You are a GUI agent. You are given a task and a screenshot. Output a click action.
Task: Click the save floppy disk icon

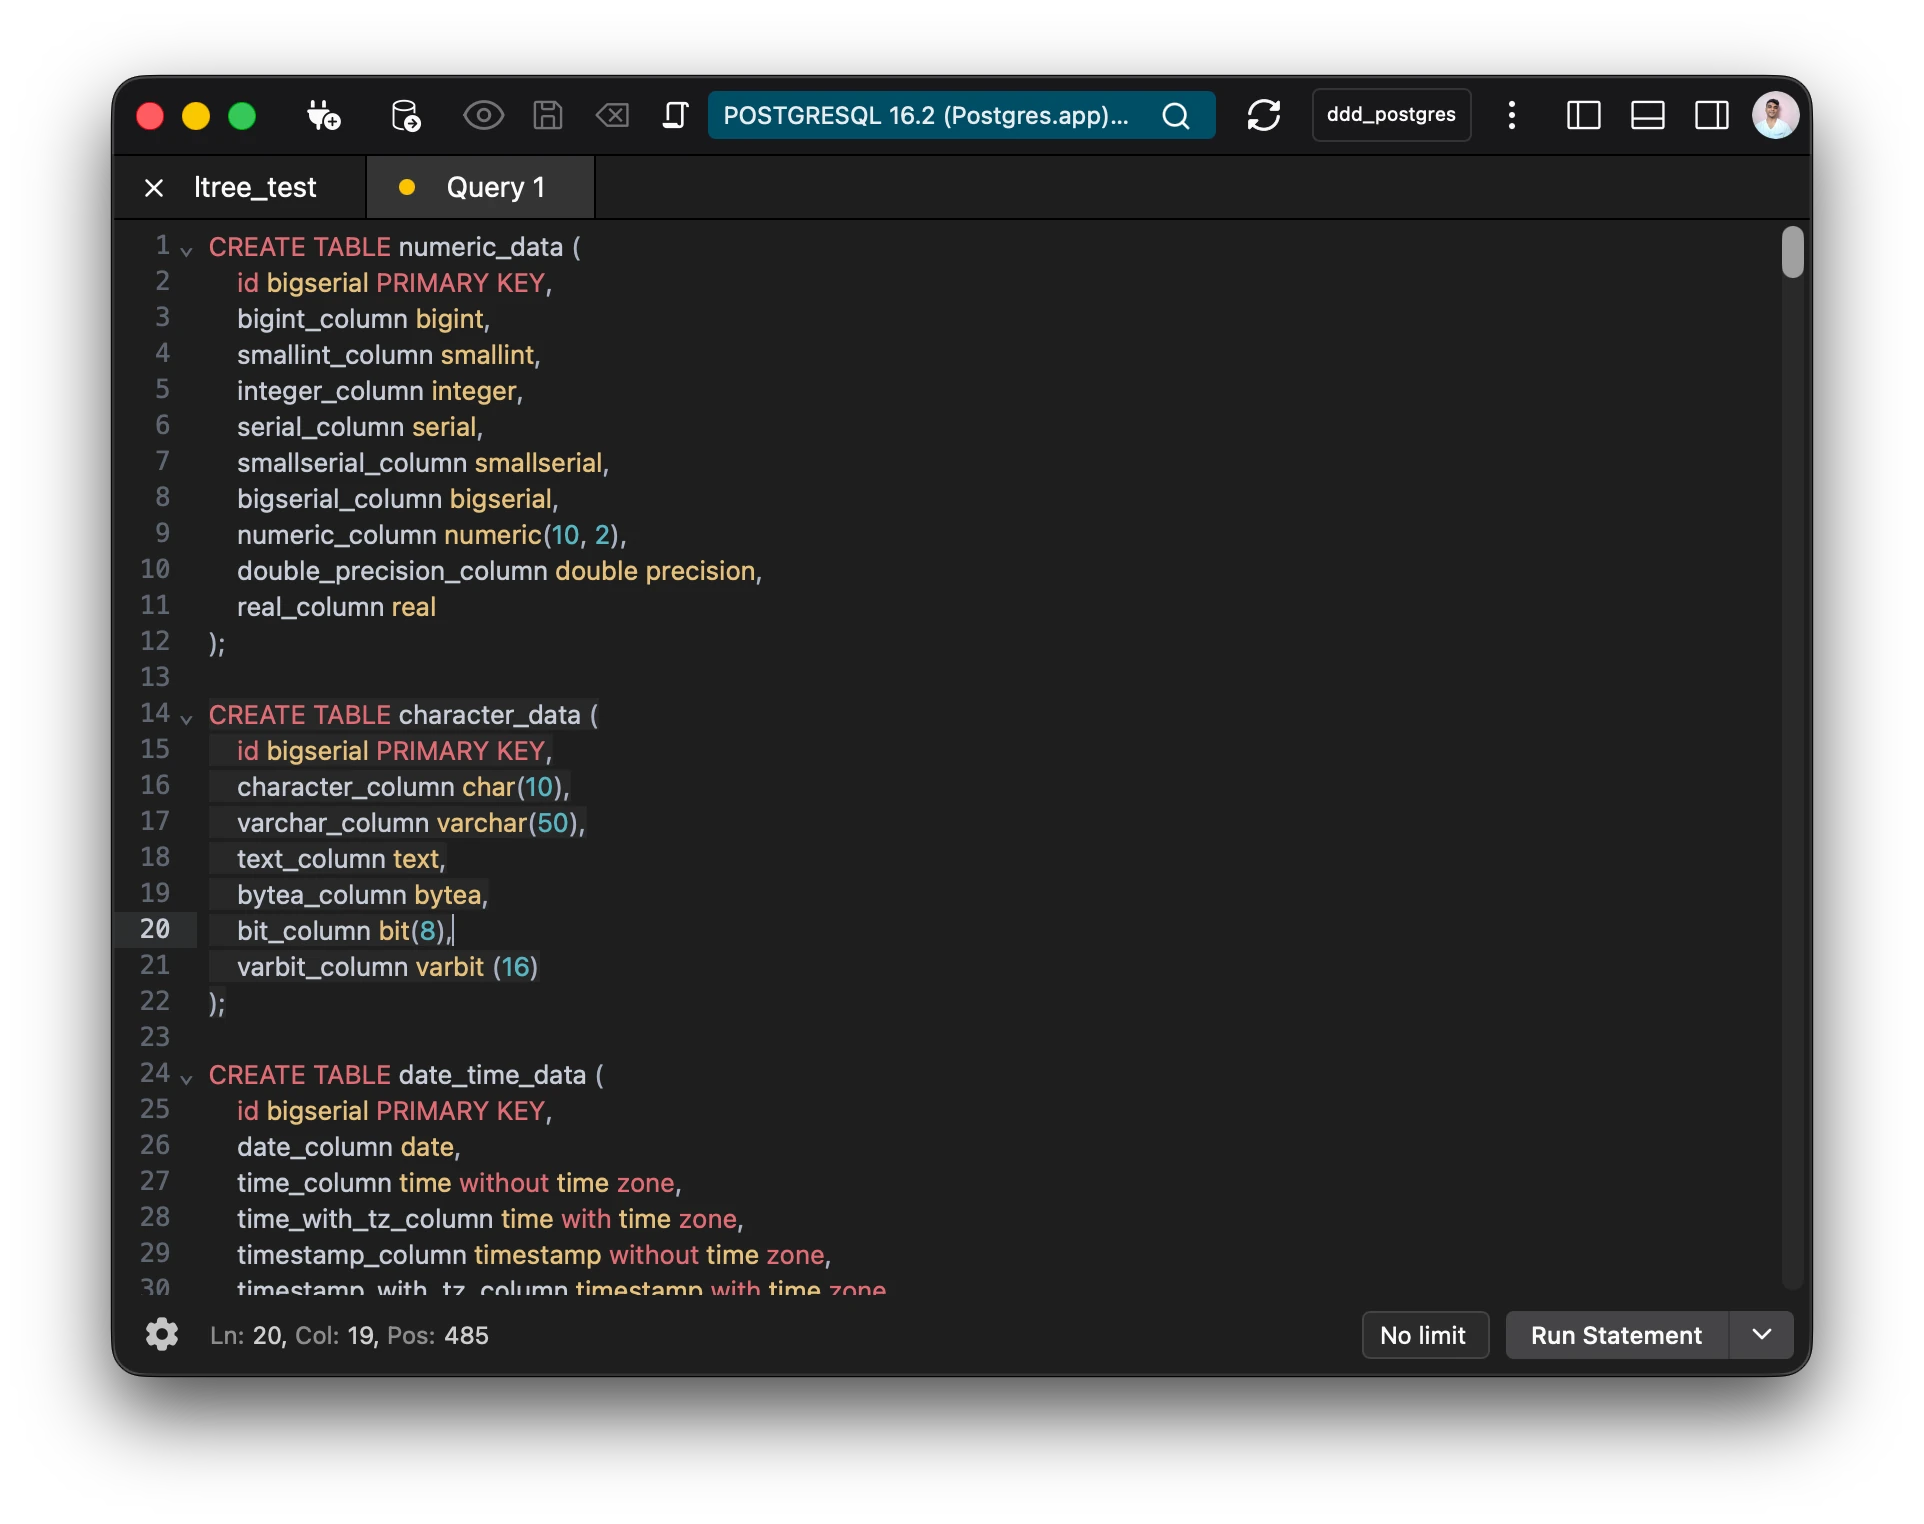click(x=547, y=116)
